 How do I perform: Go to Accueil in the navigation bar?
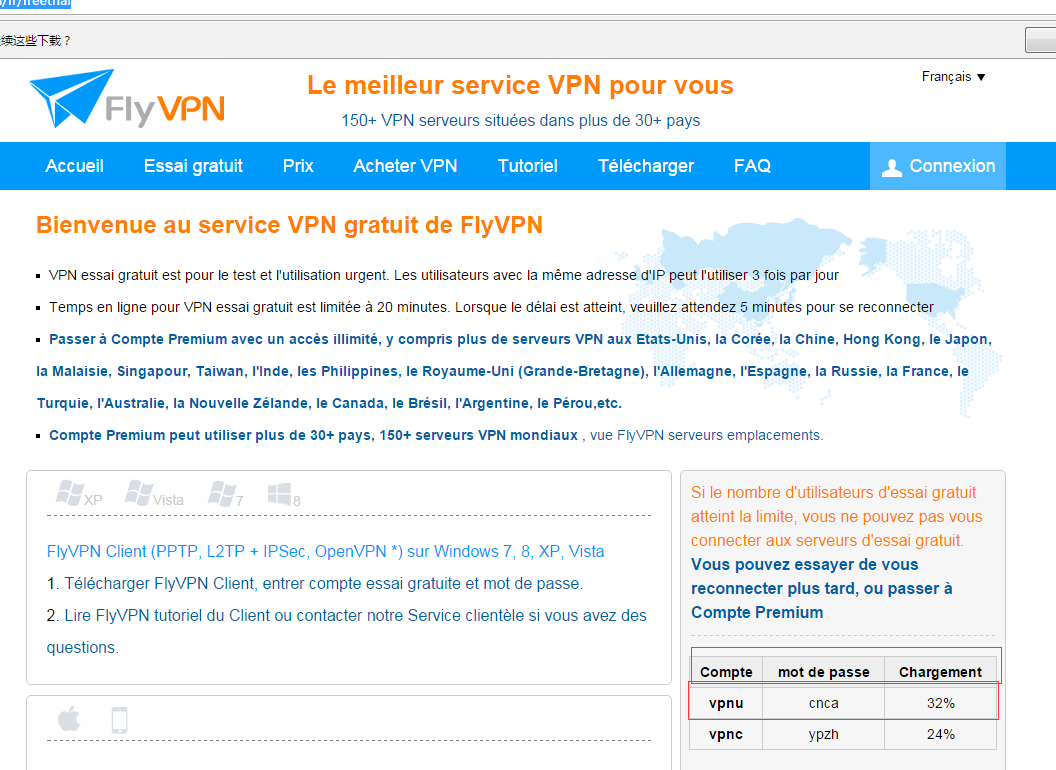(74, 166)
